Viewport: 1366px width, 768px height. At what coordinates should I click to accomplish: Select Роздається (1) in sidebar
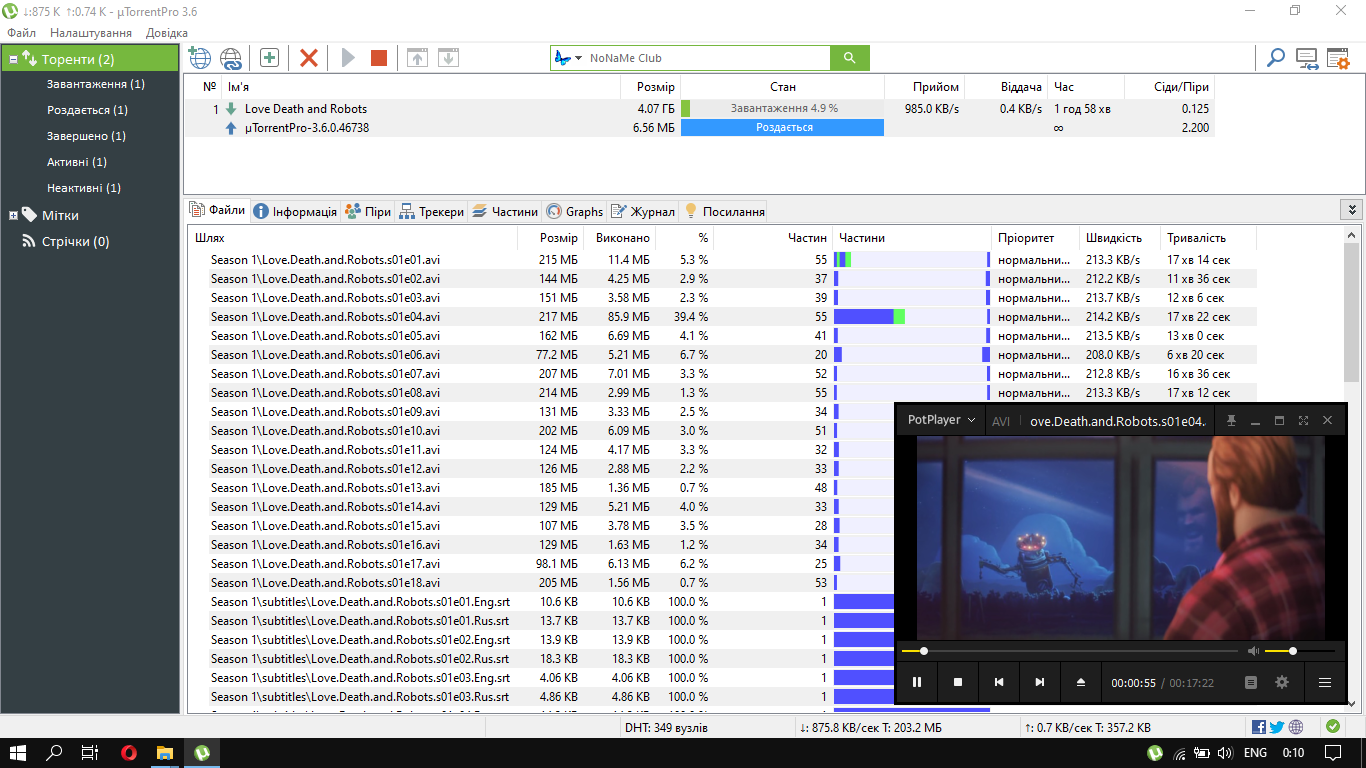click(x=87, y=110)
